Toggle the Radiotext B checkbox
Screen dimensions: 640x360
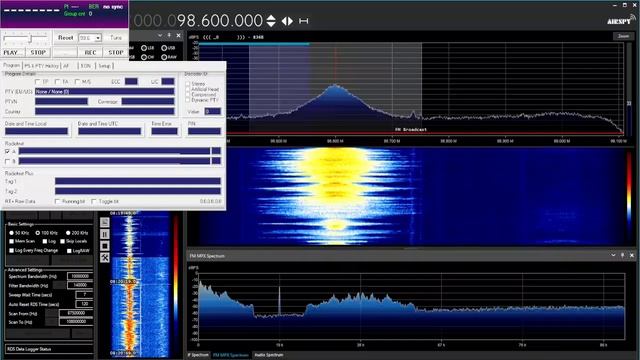point(7,161)
